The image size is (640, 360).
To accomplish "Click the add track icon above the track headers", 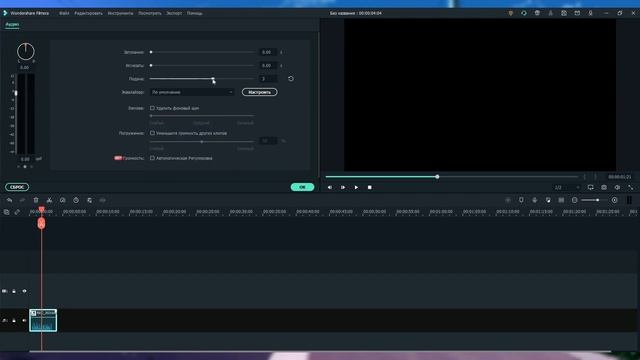I will (x=7, y=212).
